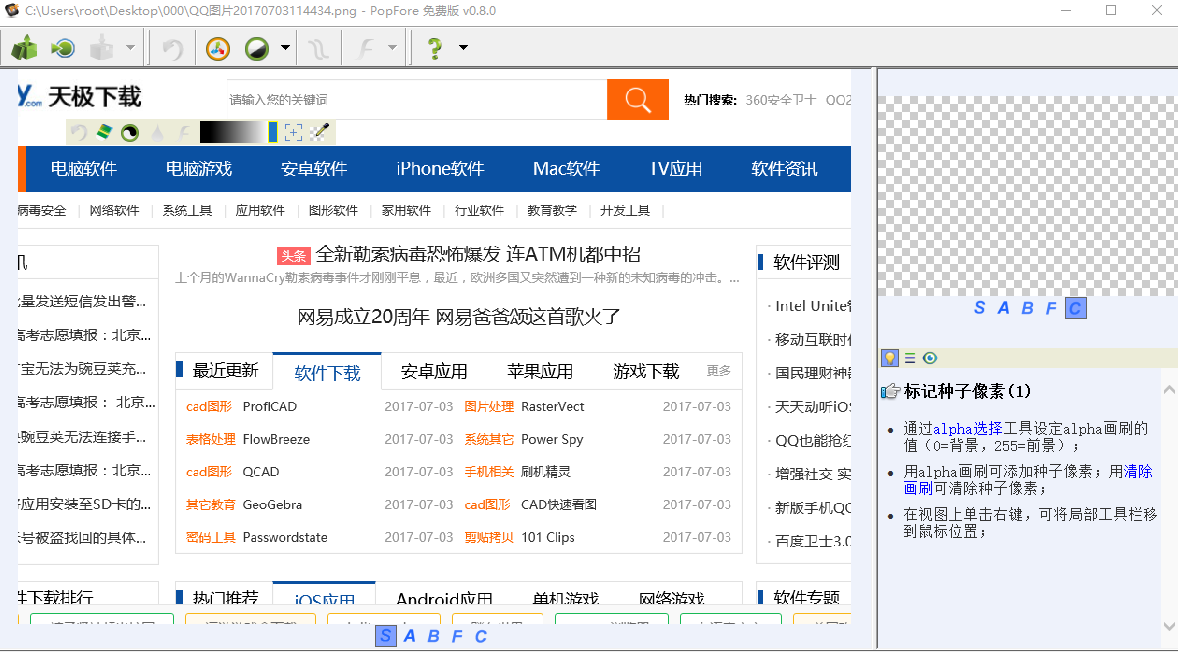Select the eraser brush in local toolbar
This screenshot has height=652, width=1178.
(x=104, y=133)
